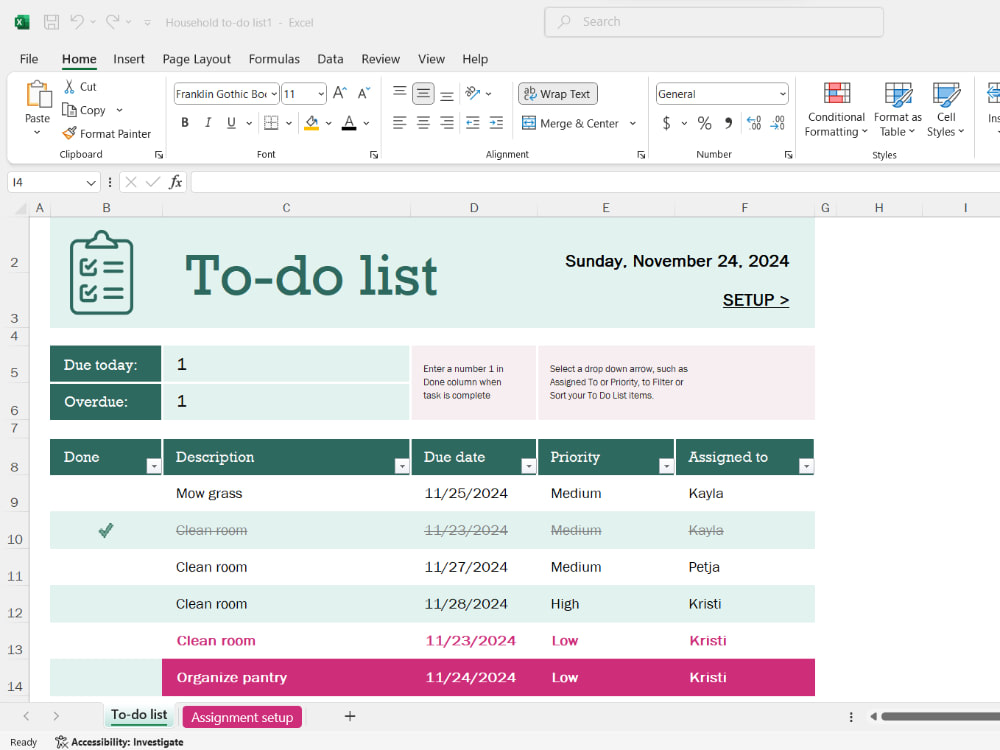The height and width of the screenshot is (750, 1000).
Task: Decrease font size with smaller A icon
Action: coord(364,93)
